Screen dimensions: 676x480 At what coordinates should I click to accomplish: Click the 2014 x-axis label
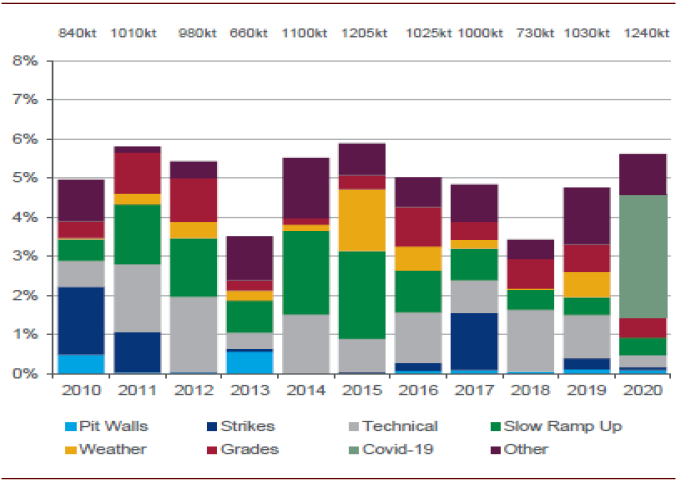pyautogui.click(x=306, y=390)
